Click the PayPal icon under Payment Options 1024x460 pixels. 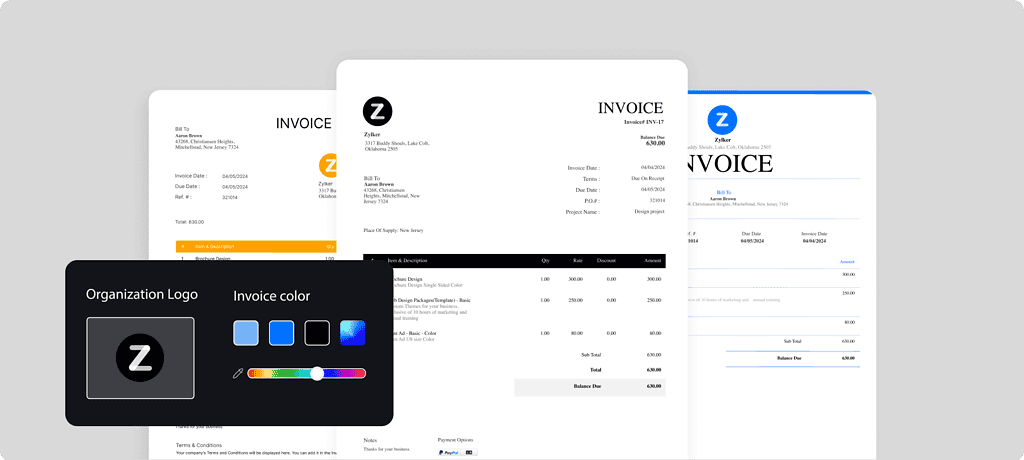[x=450, y=452]
